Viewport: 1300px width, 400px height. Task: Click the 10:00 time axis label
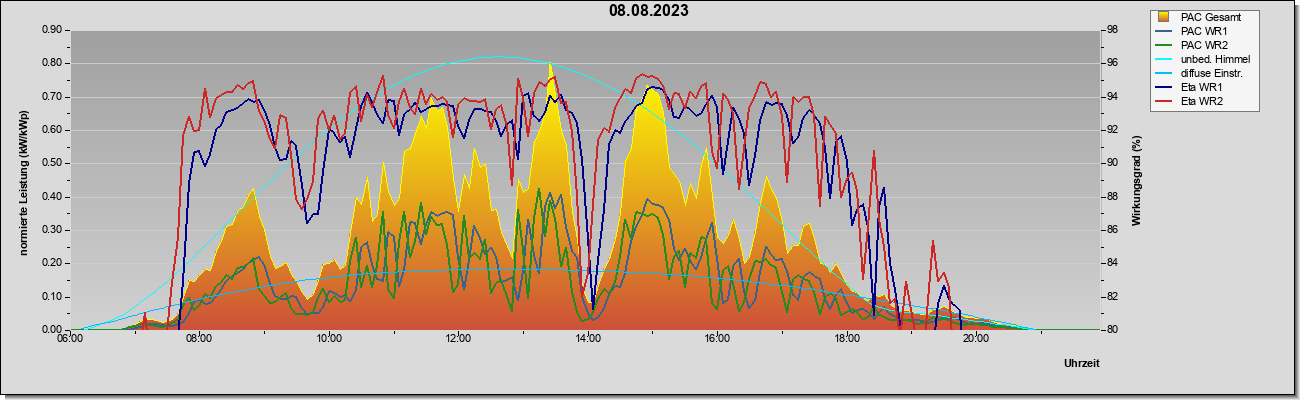click(329, 339)
